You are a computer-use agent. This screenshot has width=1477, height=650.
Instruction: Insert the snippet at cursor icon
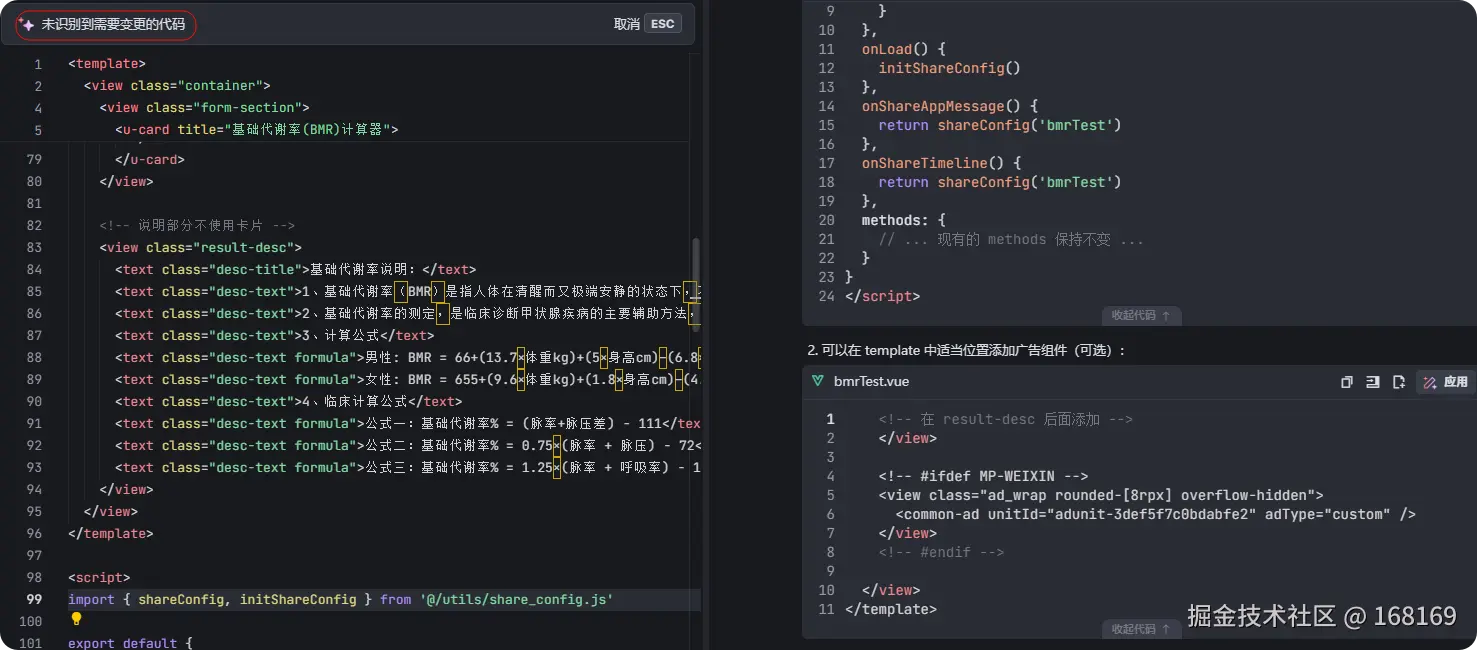click(x=1373, y=382)
